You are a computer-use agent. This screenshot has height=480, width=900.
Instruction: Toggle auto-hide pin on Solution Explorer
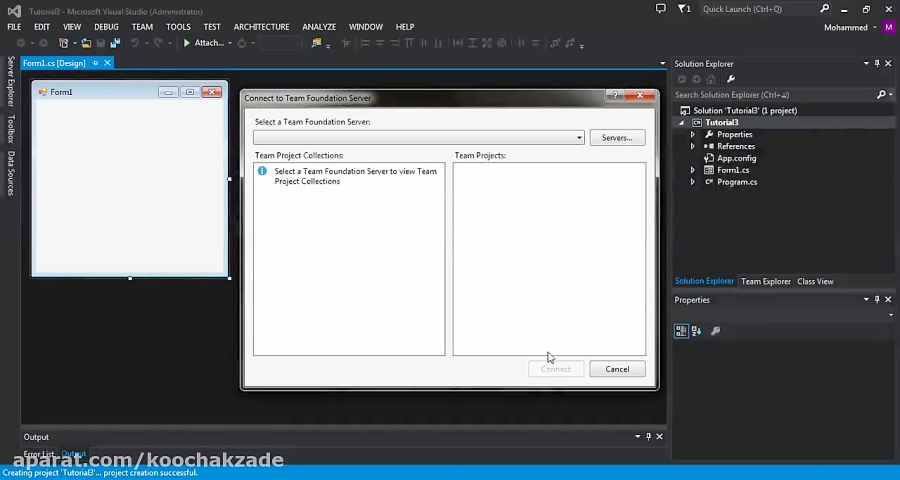(877, 64)
